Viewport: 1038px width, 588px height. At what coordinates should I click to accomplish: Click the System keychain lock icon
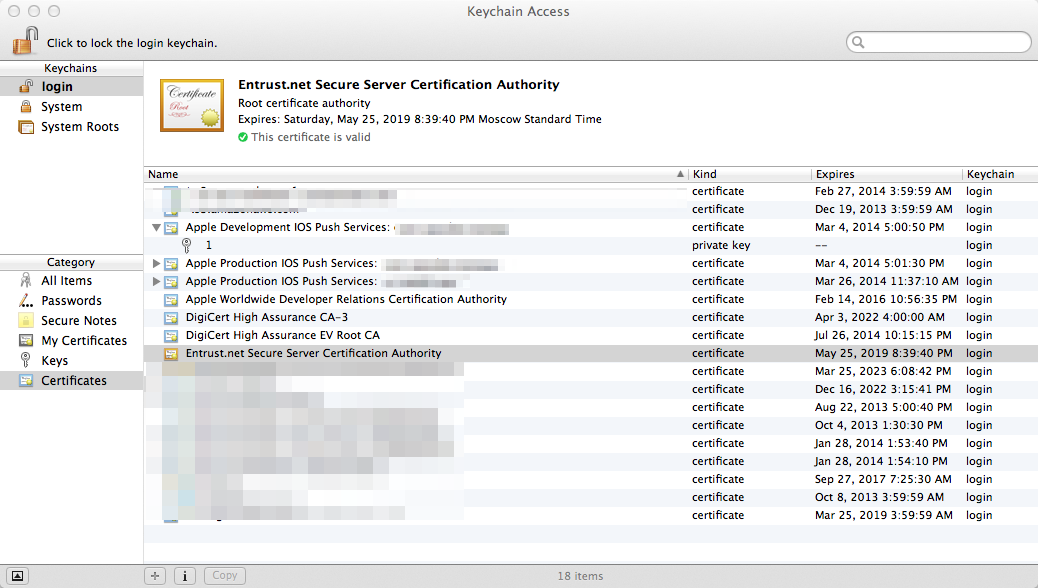click(x=26, y=107)
